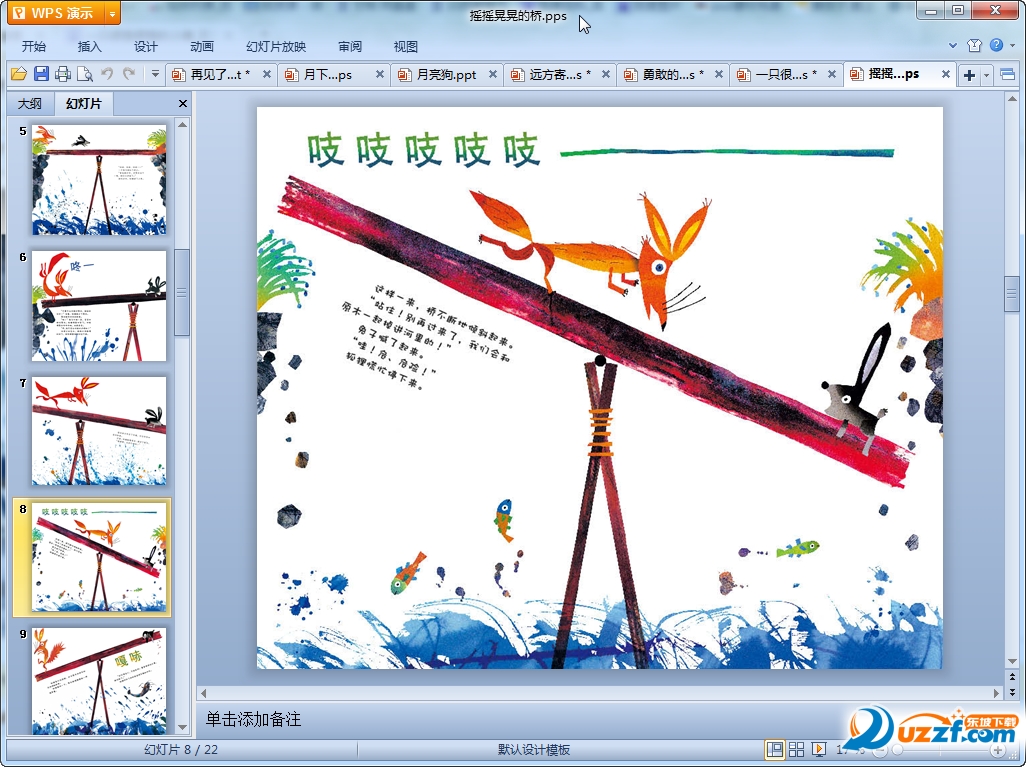This screenshot has width=1026, height=767.
Task: Close the 月亮狗.ppt document tab
Action: (493, 75)
